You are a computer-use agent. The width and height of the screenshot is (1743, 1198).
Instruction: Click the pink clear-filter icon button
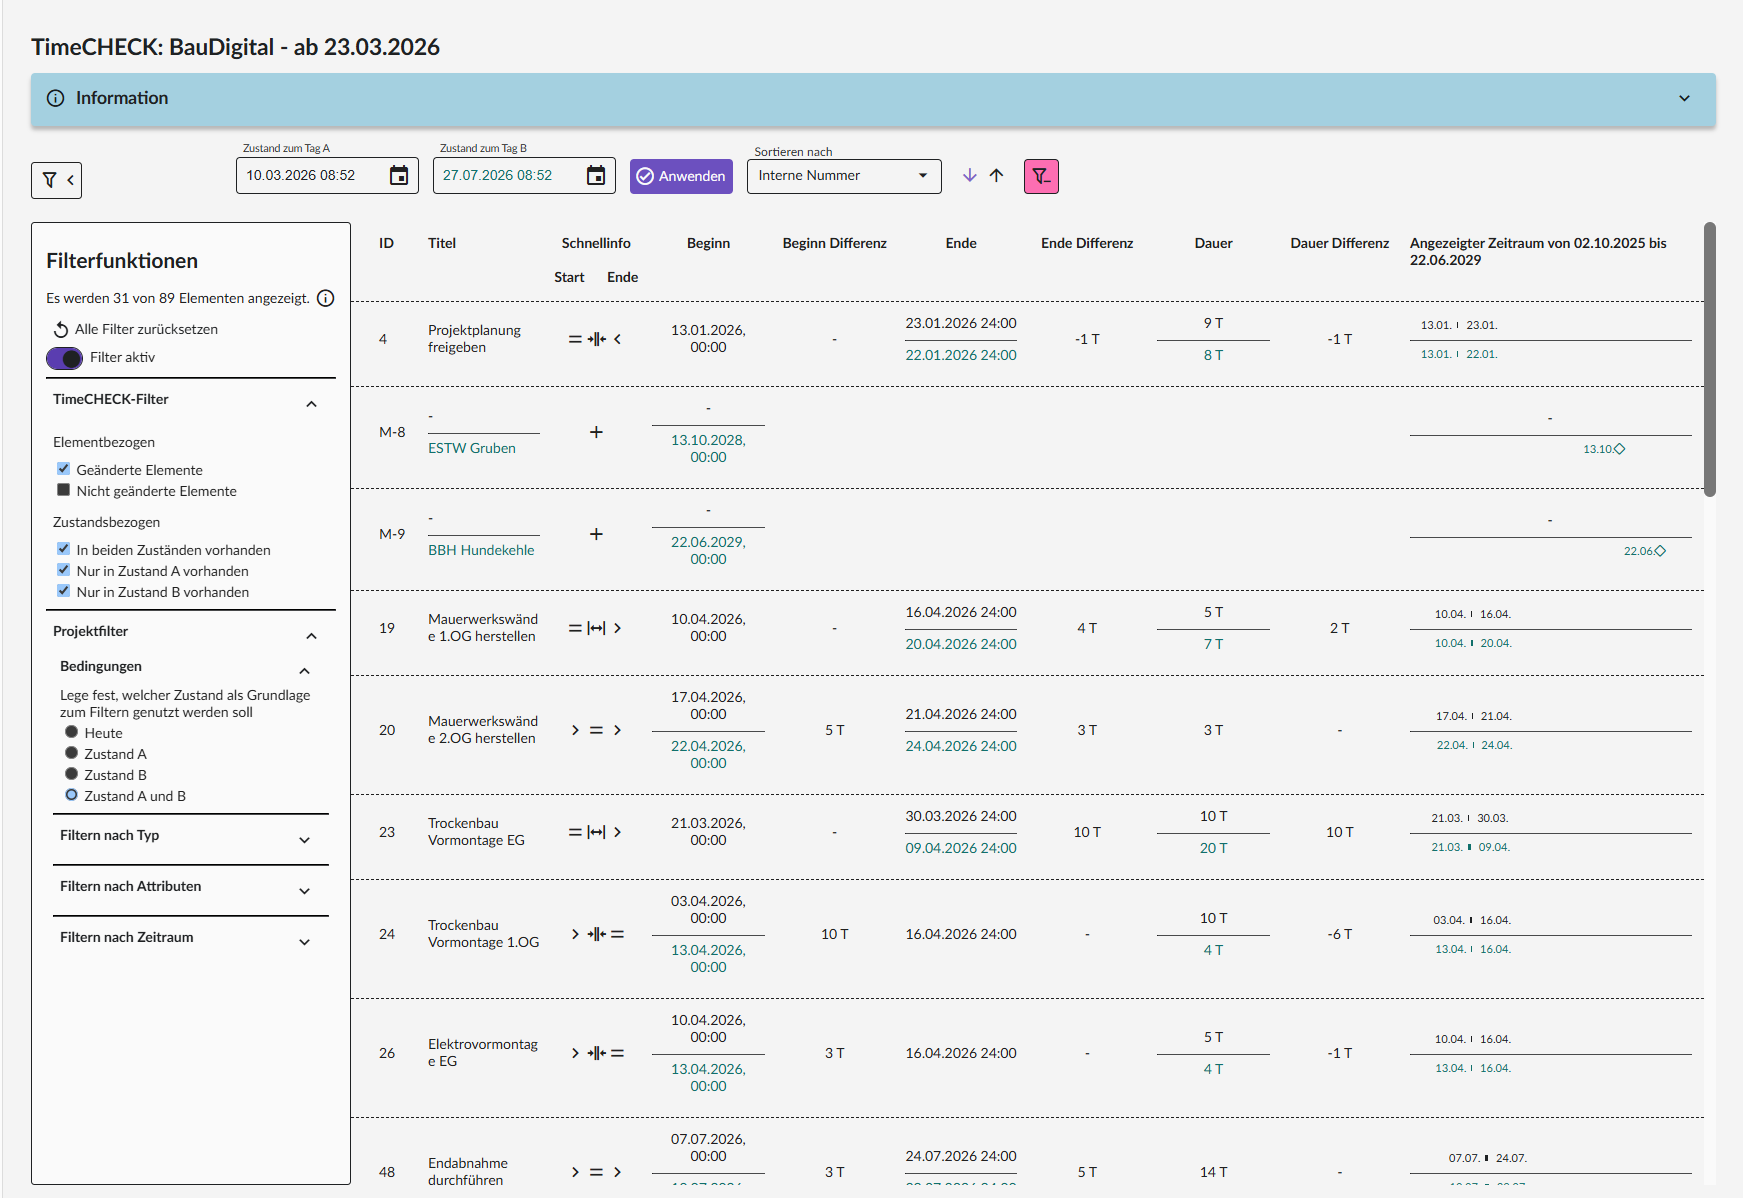click(1041, 176)
